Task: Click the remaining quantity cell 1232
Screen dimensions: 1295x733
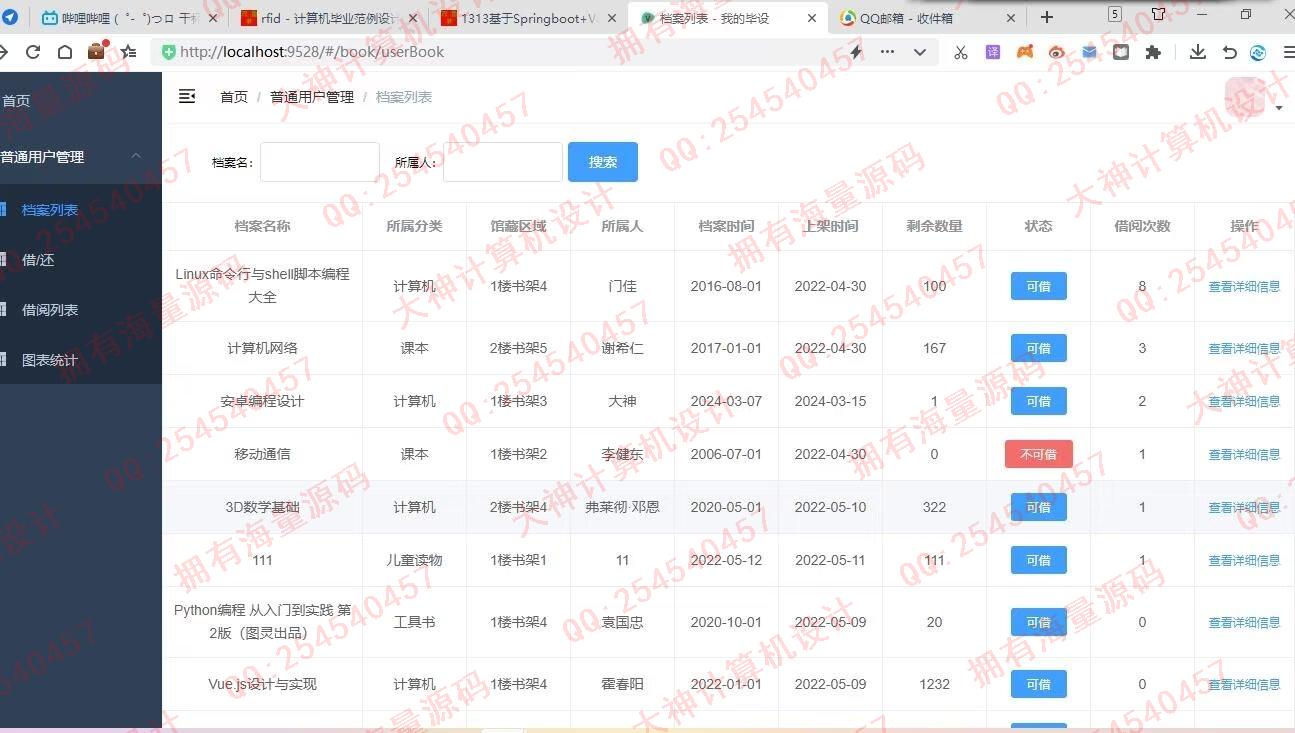Action: [x=934, y=684]
